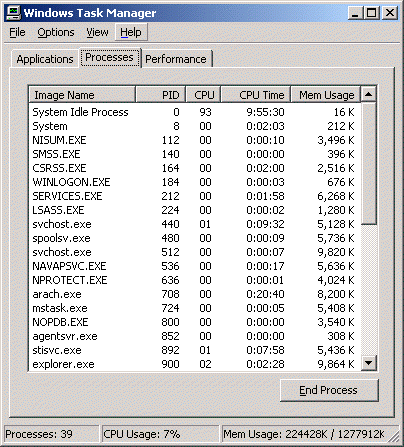Select the NPROTECT.EXE process
This screenshot has height=447, width=404.
tap(195, 280)
